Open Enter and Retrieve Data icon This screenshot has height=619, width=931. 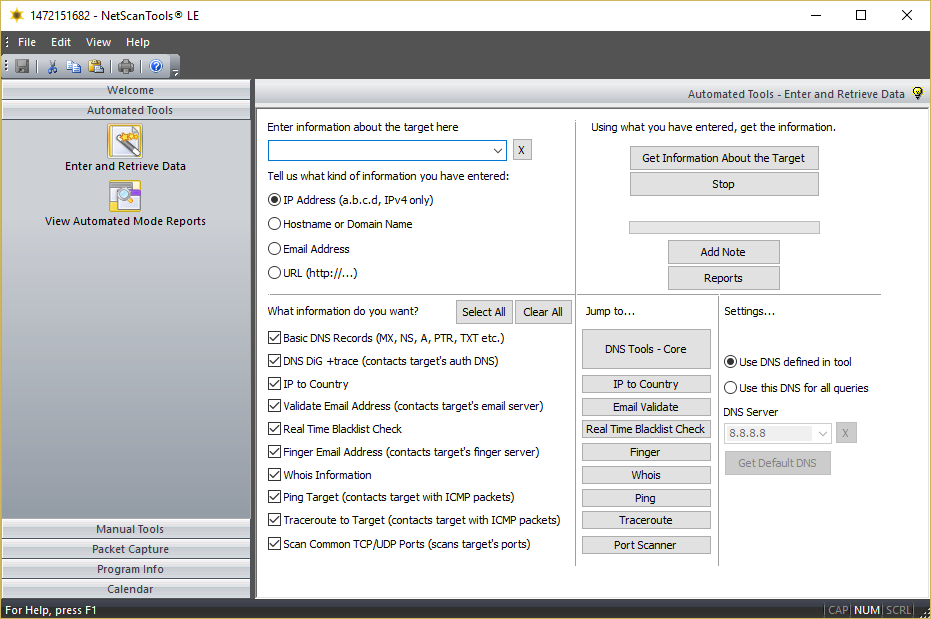click(x=125, y=141)
